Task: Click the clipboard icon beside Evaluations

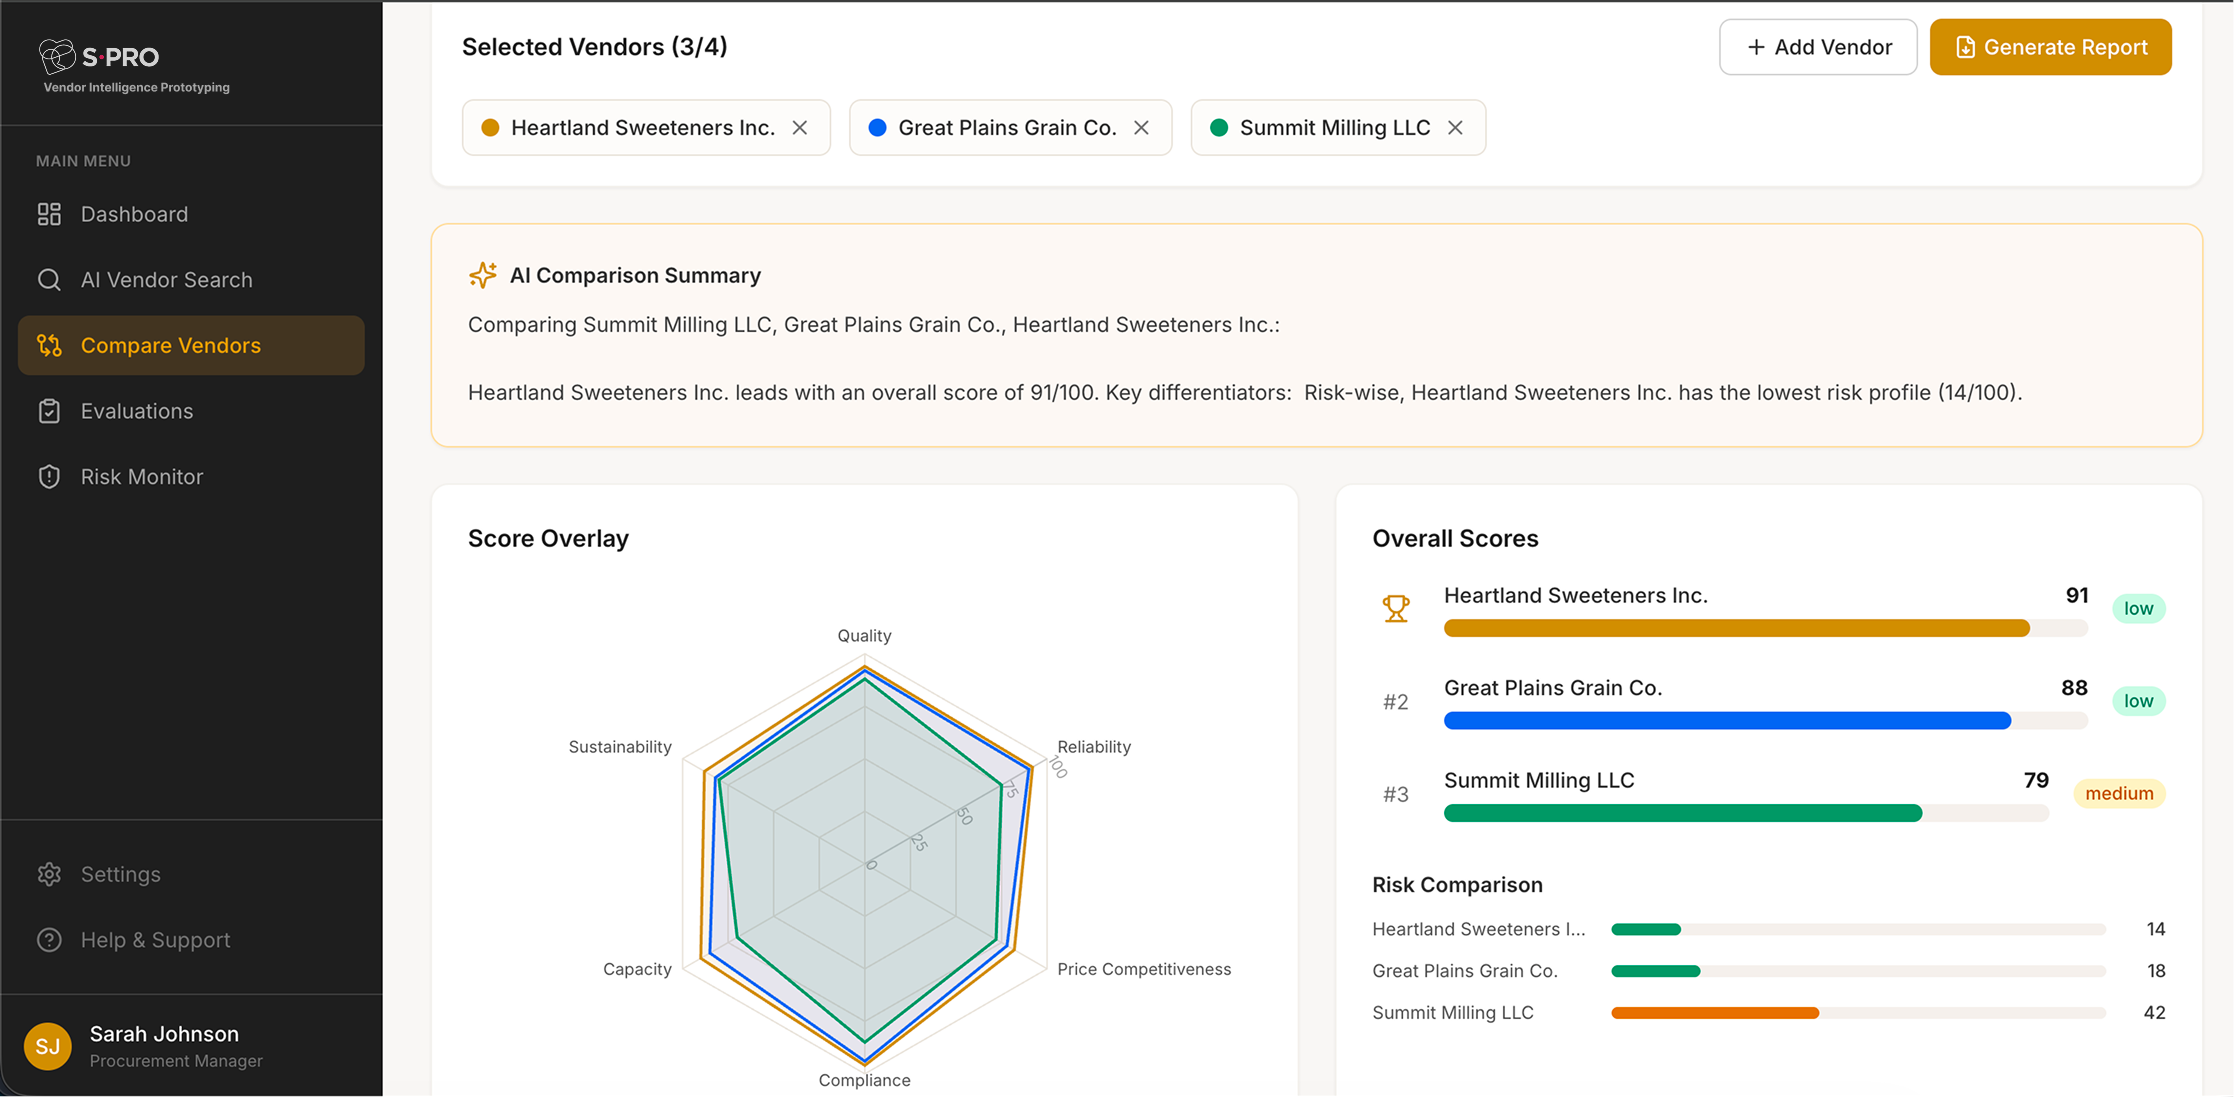Action: (x=49, y=410)
